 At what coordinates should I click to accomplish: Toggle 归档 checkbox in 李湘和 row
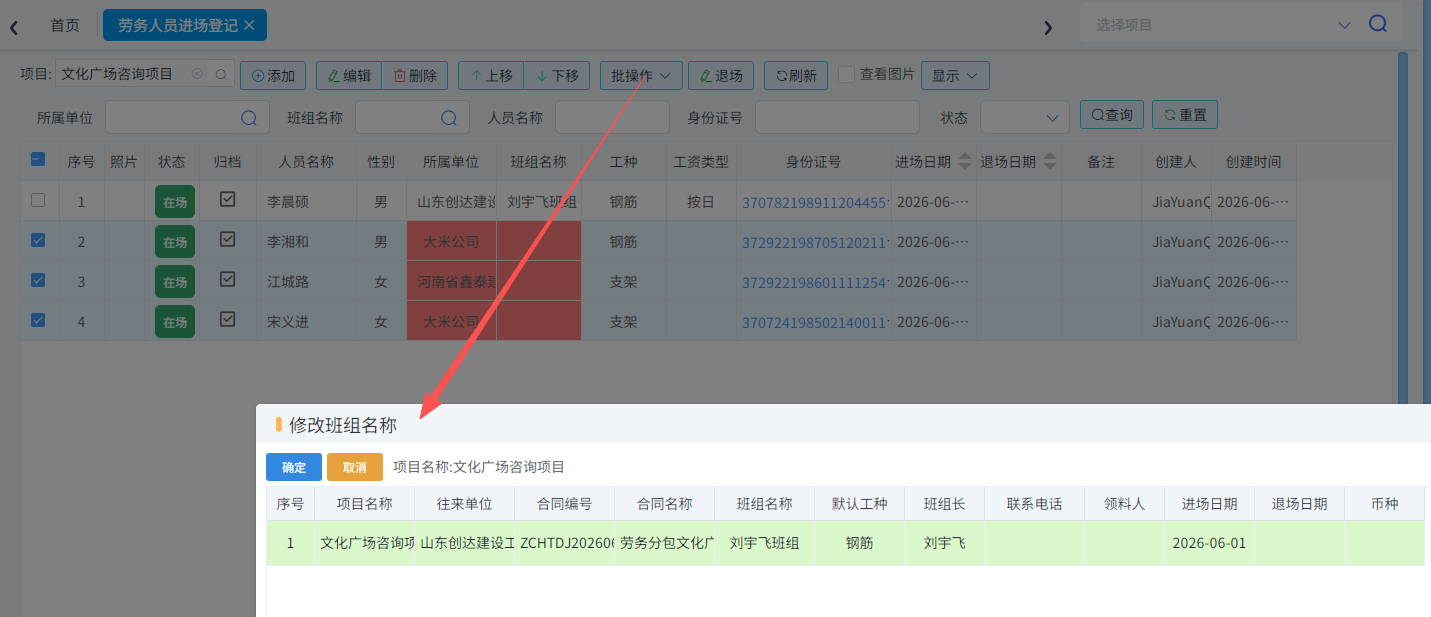tap(228, 239)
